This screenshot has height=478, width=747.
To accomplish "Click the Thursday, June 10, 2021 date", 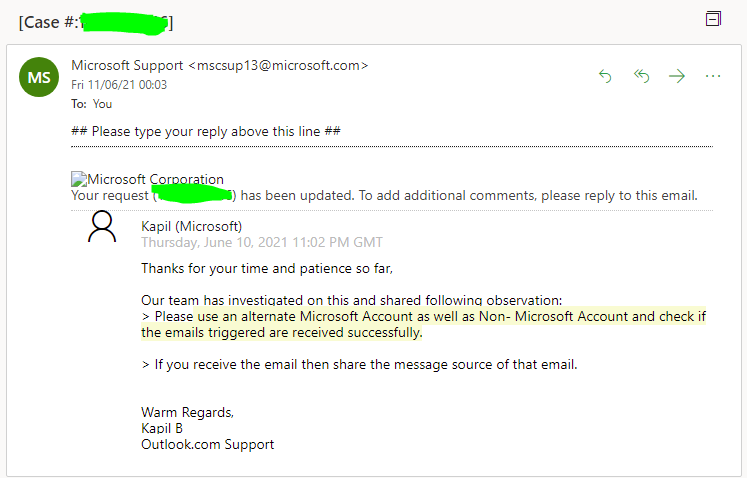I will coord(261,242).
